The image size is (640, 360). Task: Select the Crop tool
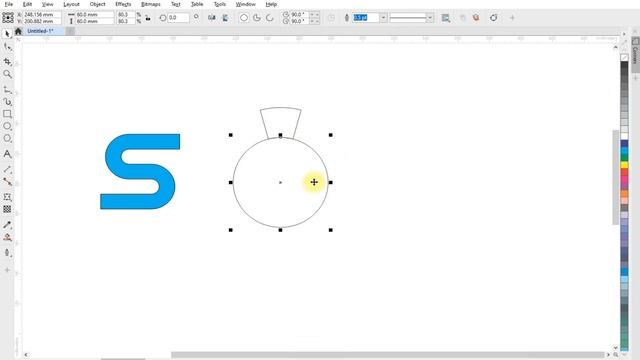pyautogui.click(x=7, y=61)
